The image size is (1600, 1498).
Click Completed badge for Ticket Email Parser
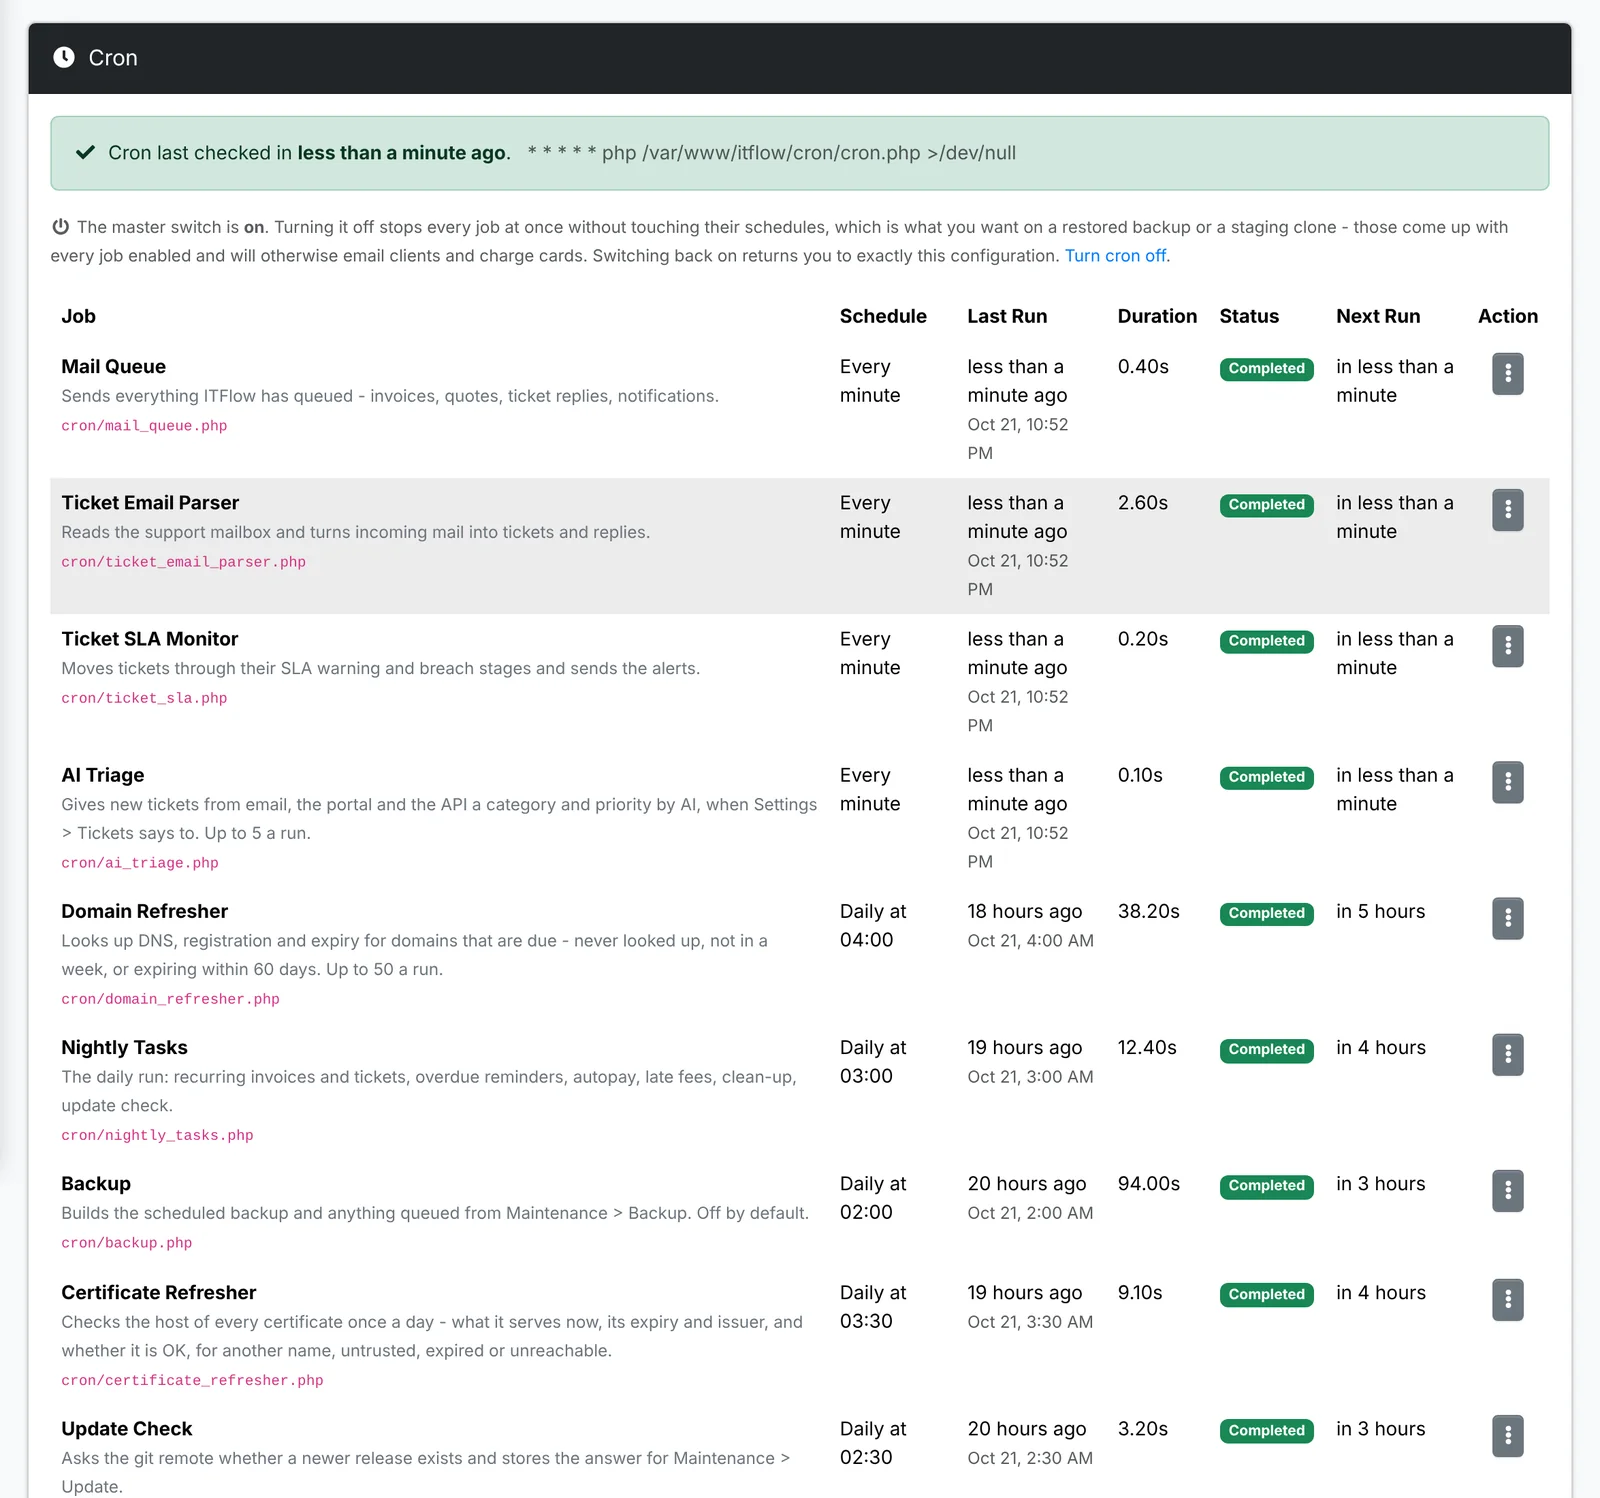(1266, 504)
